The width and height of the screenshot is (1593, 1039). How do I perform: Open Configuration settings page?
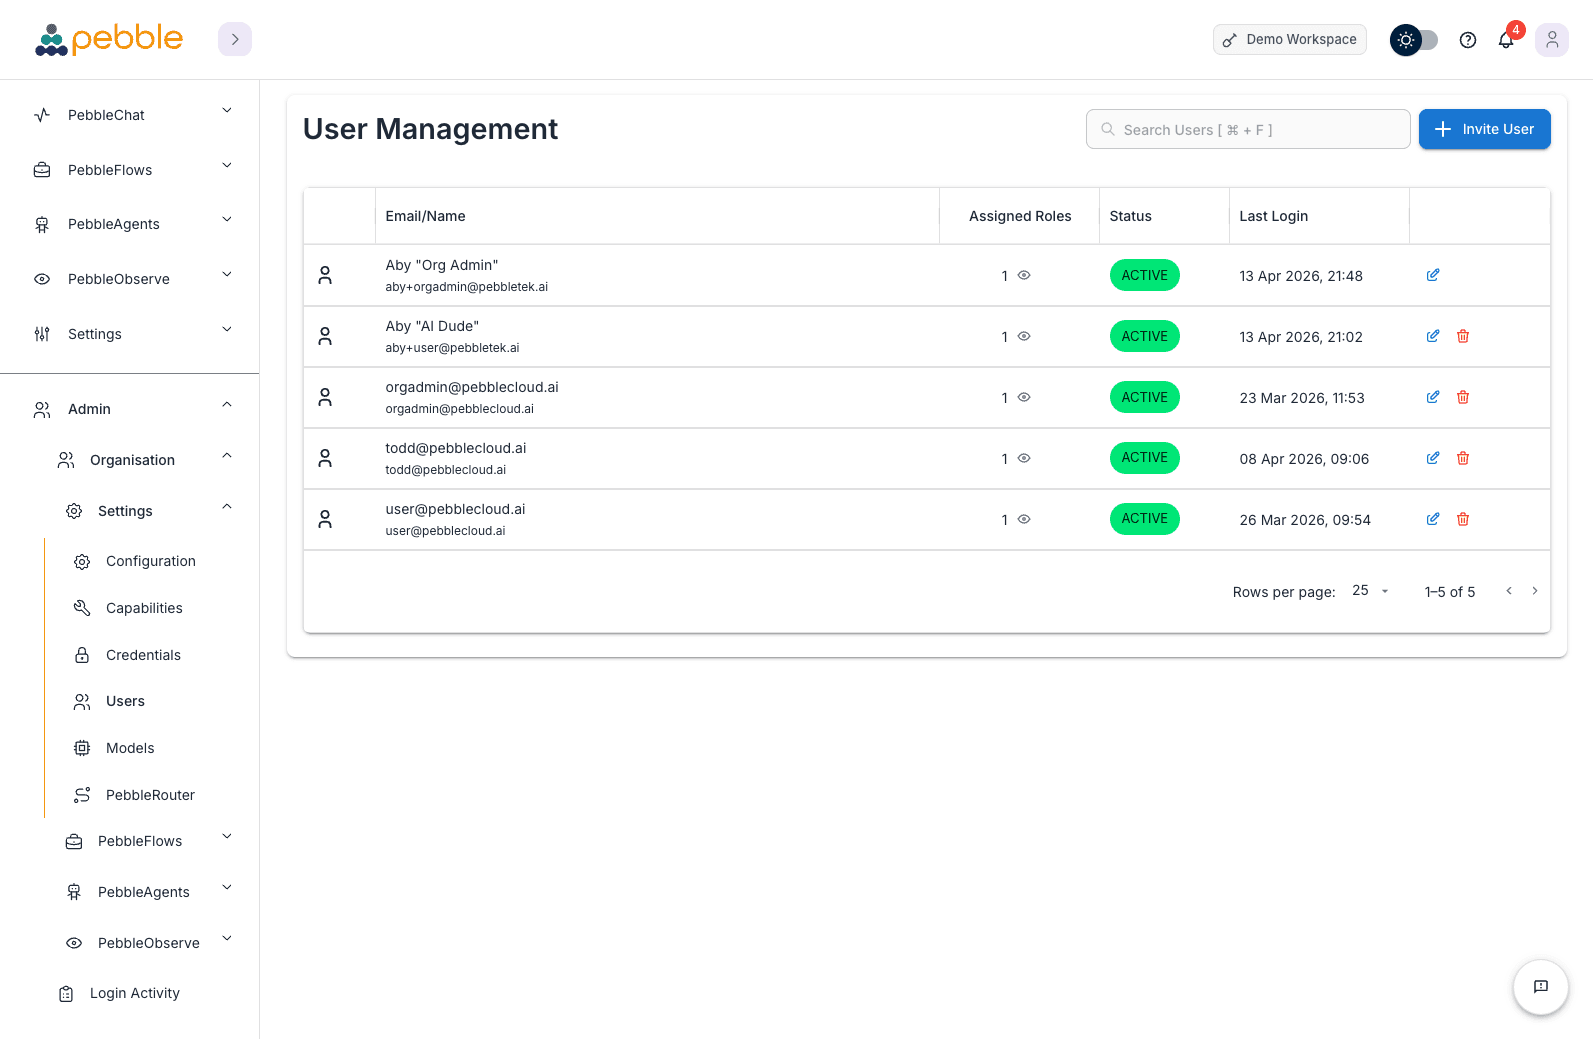click(150, 561)
